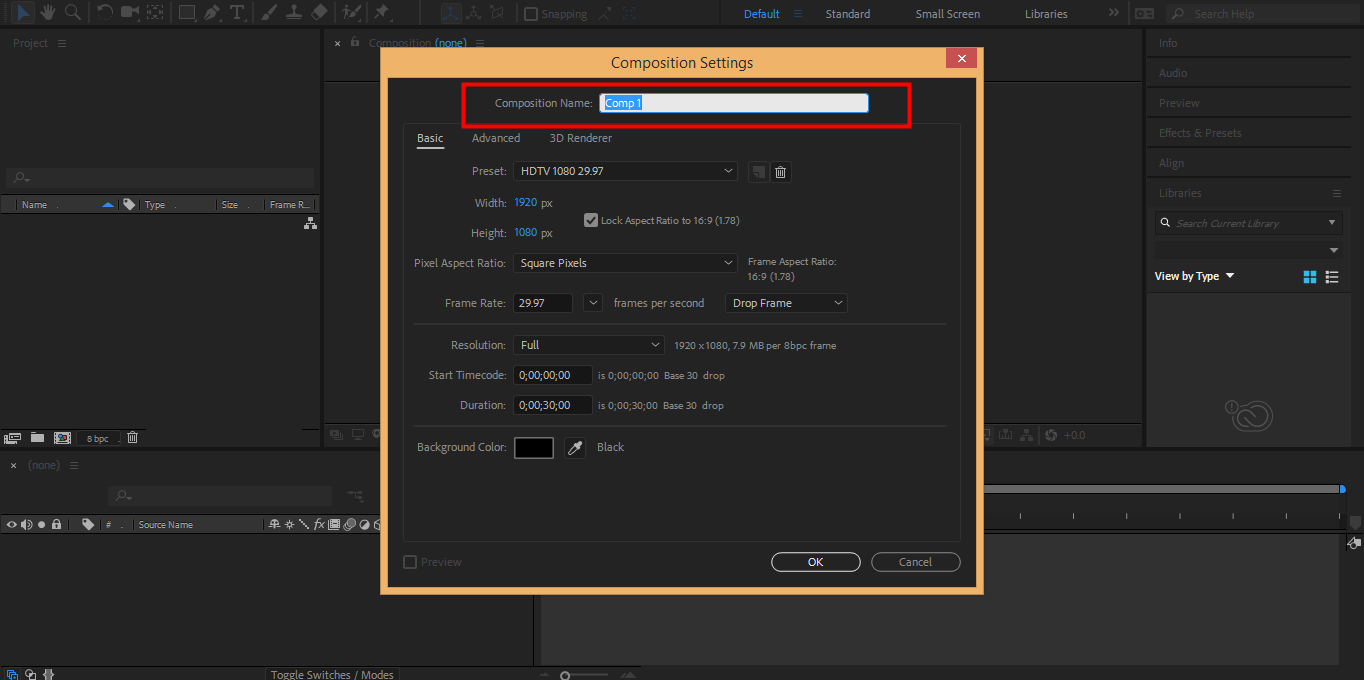1364x680 pixels.
Task: Click the 8 bpc color depth button
Action: (x=98, y=438)
